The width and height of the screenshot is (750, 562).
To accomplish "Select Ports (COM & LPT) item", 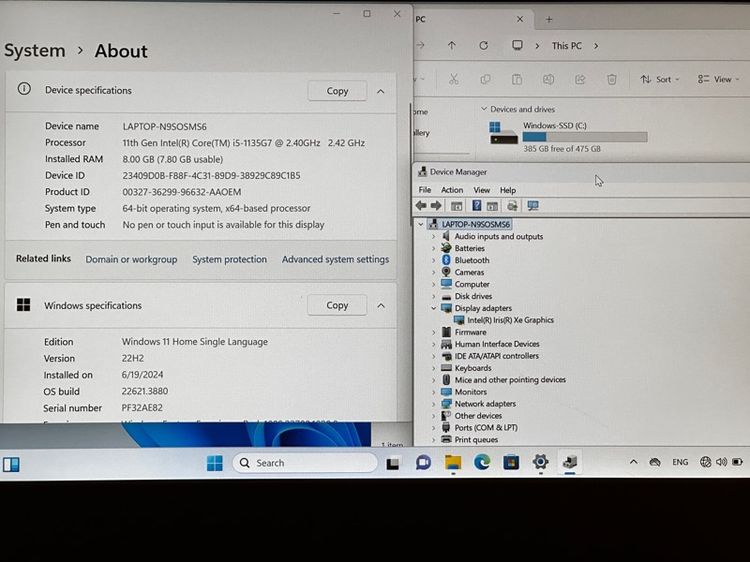I will [x=486, y=428].
